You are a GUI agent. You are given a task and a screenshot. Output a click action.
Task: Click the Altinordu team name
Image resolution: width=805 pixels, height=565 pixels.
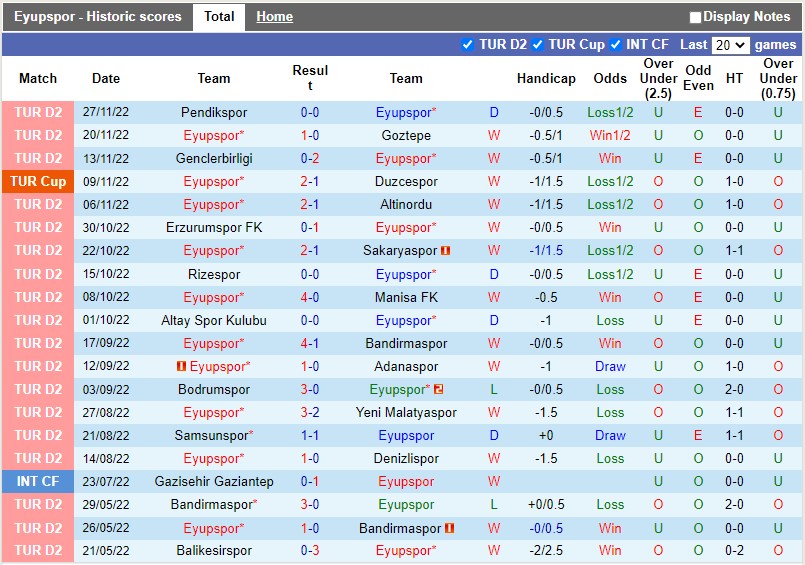coord(406,204)
